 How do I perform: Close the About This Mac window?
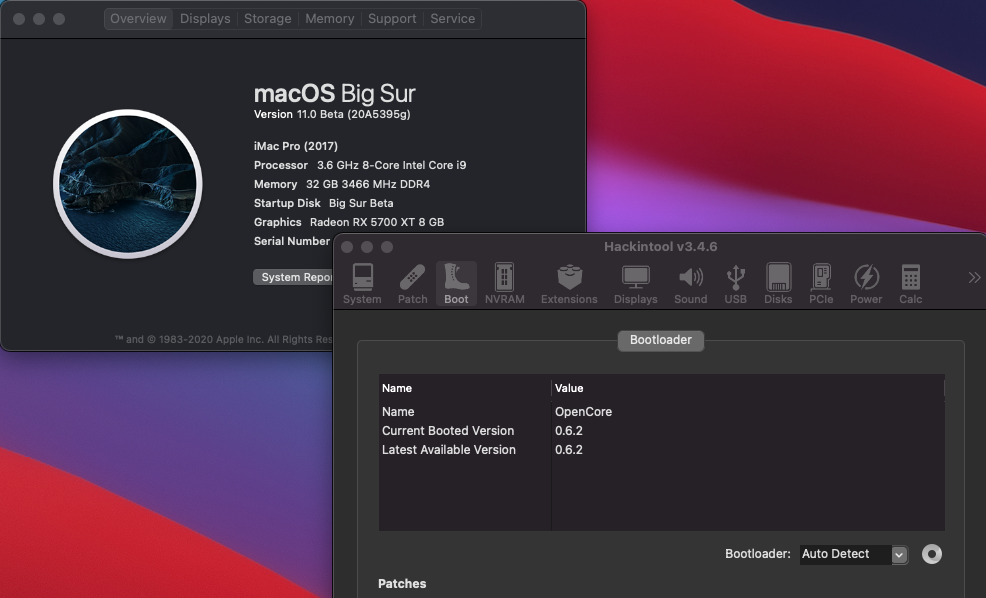[19, 19]
